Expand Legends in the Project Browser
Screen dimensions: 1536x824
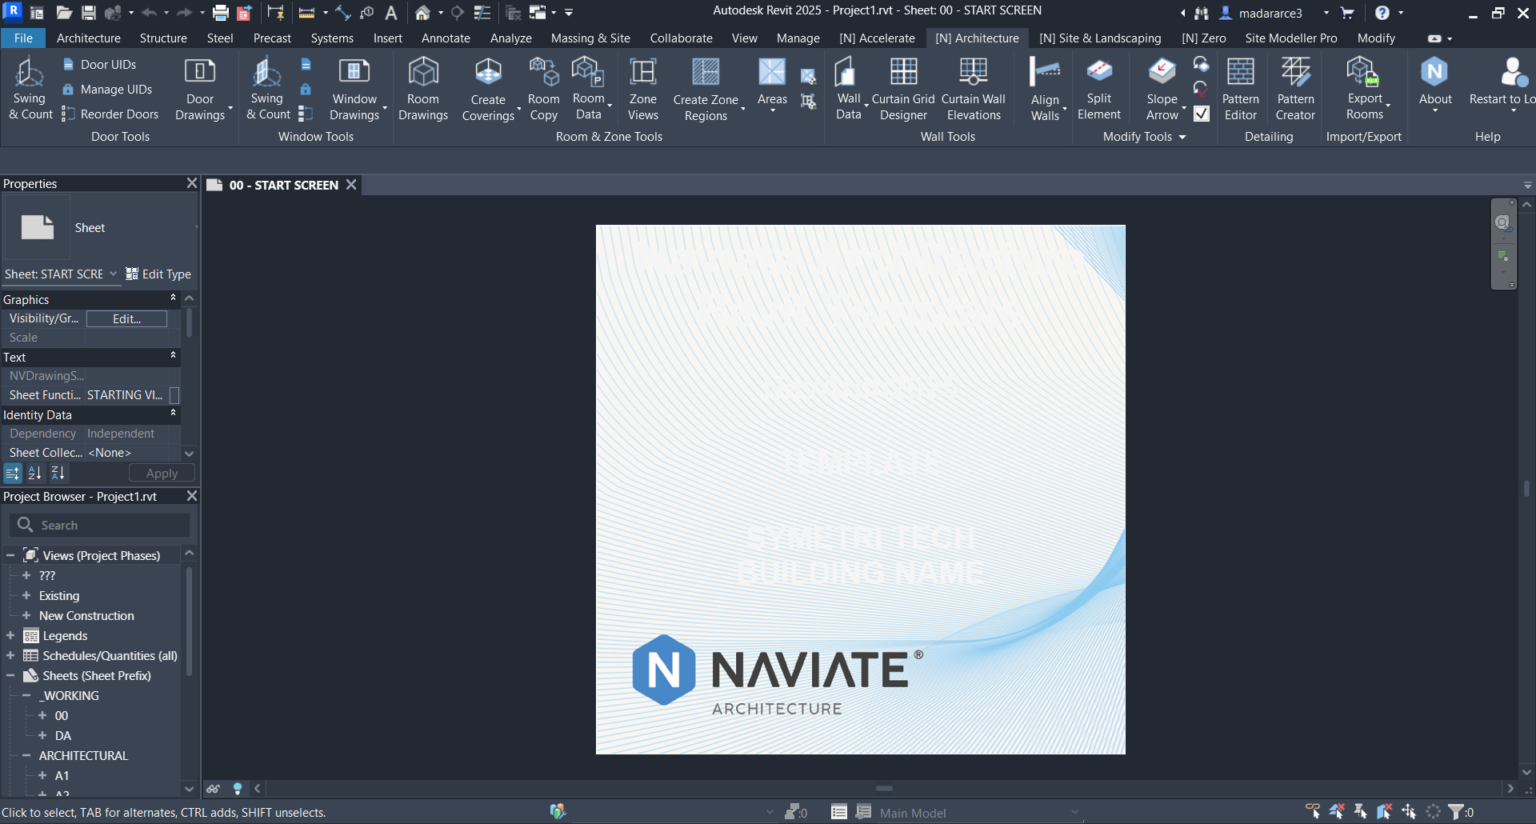tap(11, 635)
